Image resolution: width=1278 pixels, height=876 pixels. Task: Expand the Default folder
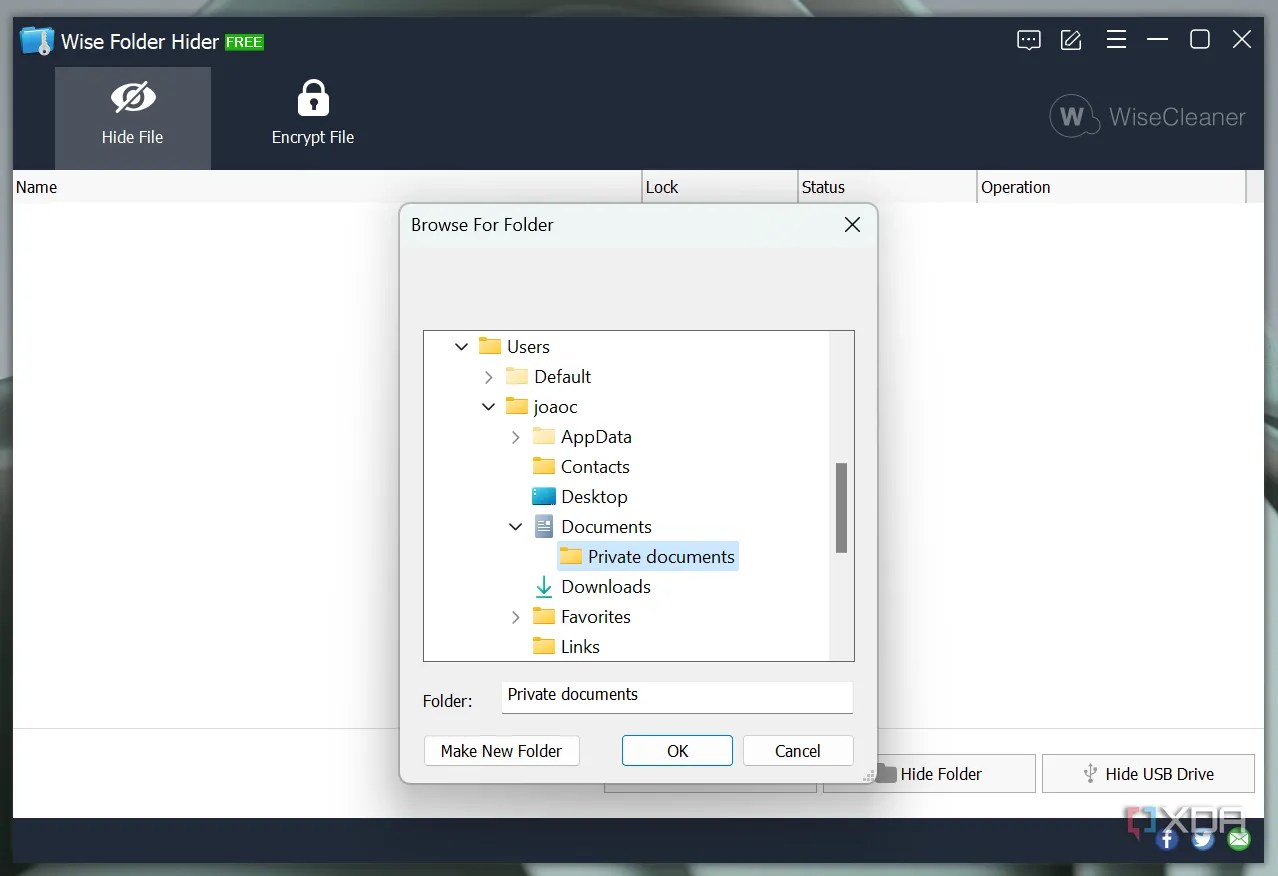(488, 376)
